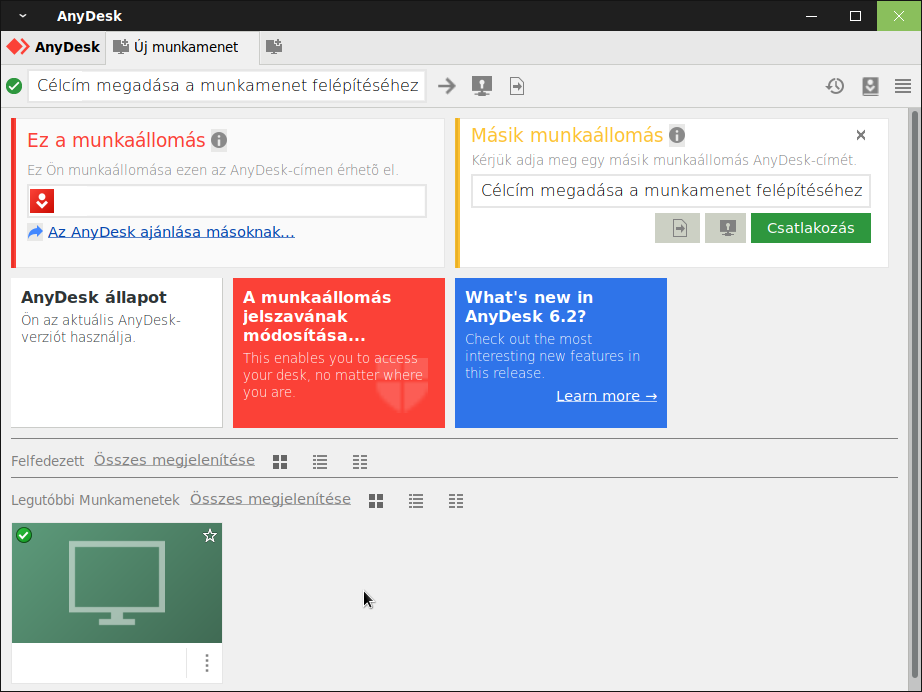Click the blue share arrow icon
Image resolution: width=922 pixels, height=692 pixels.
coord(35,232)
